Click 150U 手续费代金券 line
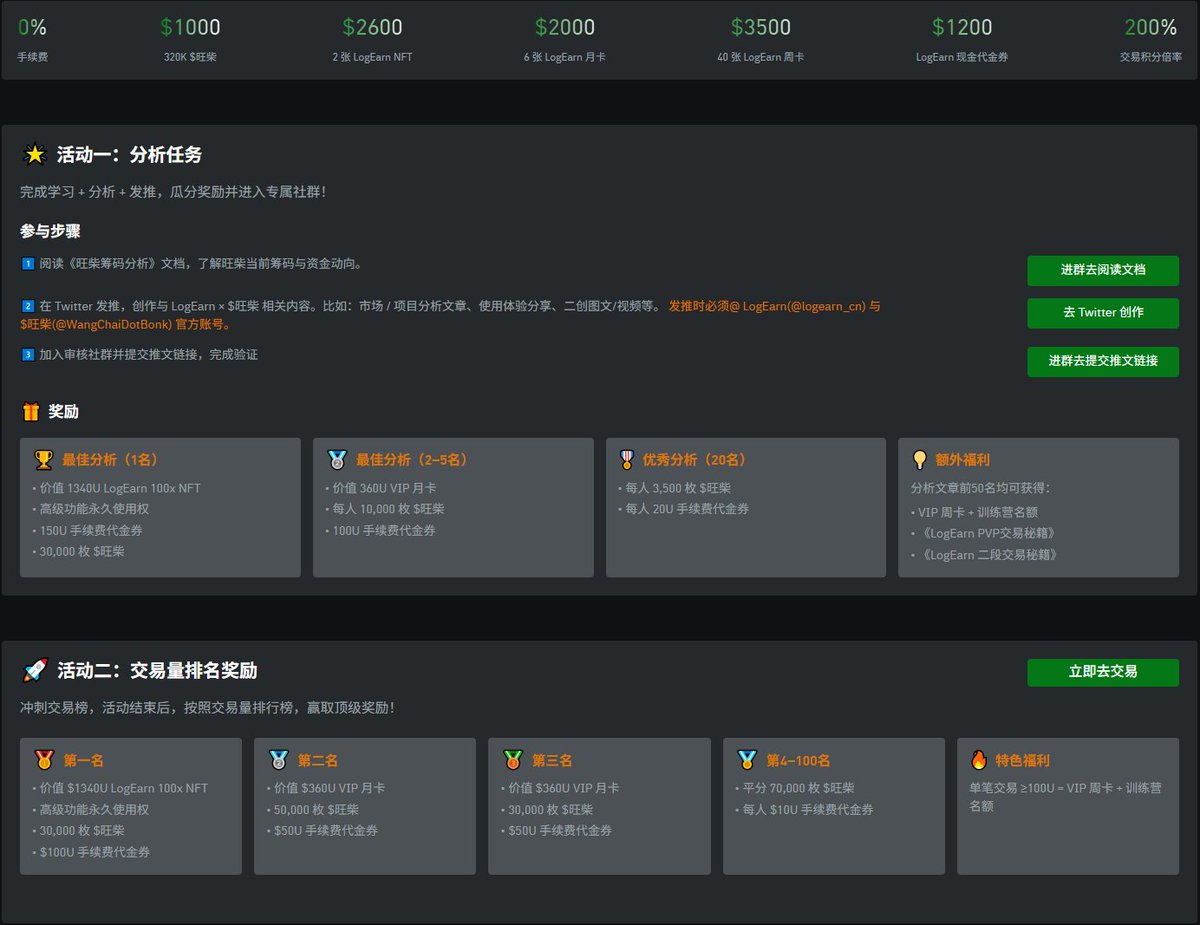 (88, 530)
